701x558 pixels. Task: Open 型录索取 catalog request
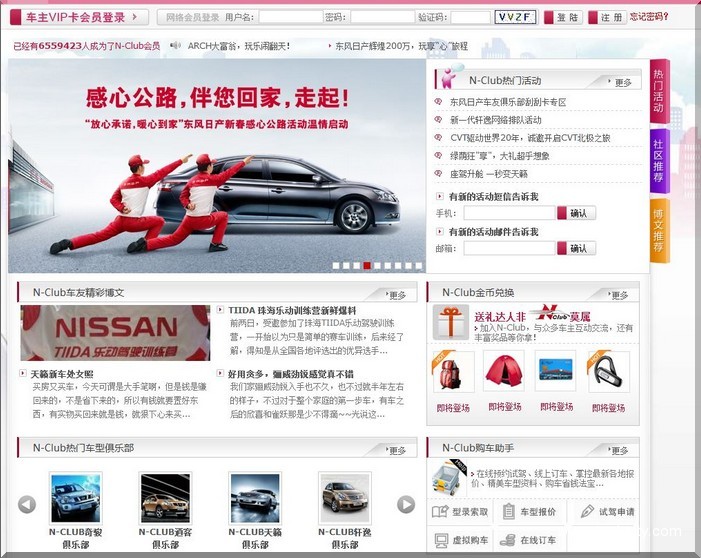click(460, 512)
